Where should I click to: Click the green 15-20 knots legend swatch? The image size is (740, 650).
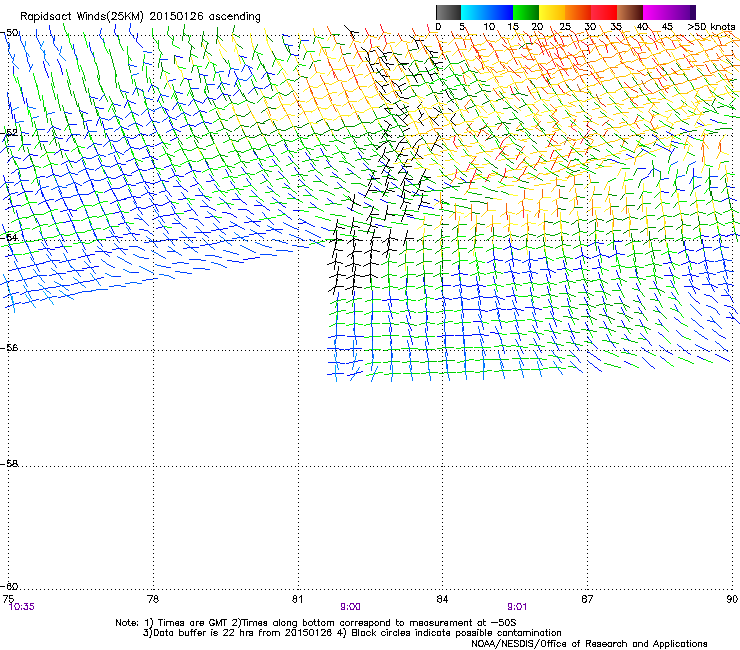click(x=526, y=12)
